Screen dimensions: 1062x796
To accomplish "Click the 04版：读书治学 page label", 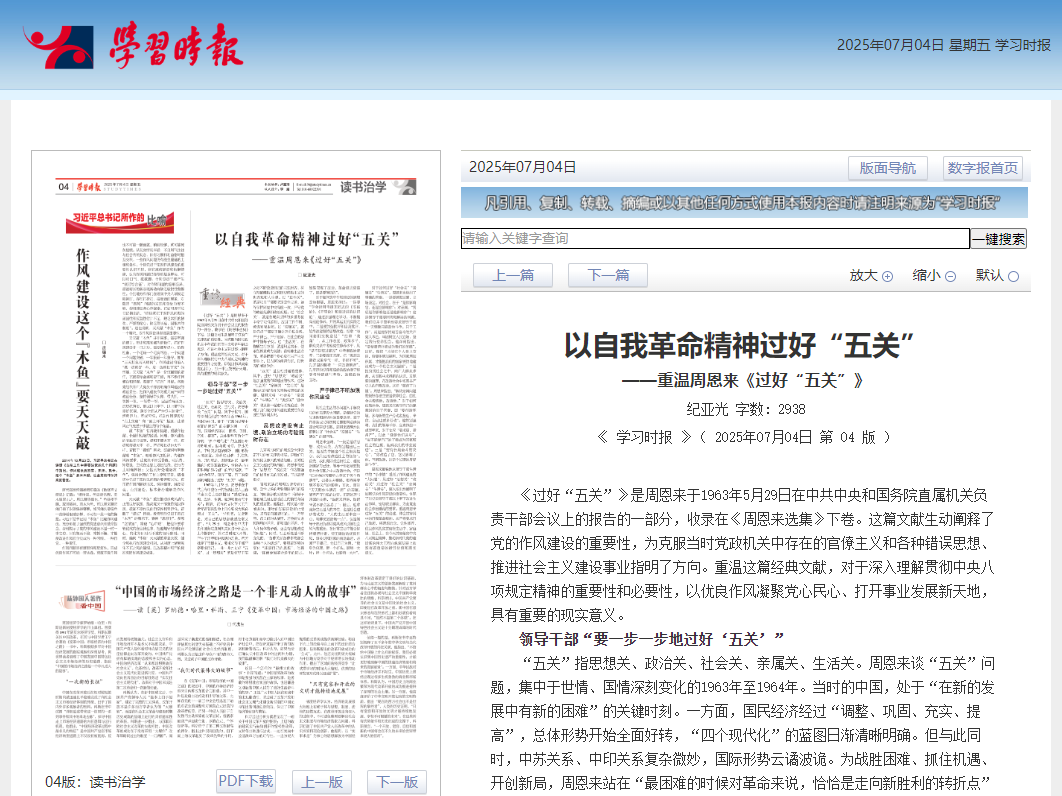I will click(95, 782).
